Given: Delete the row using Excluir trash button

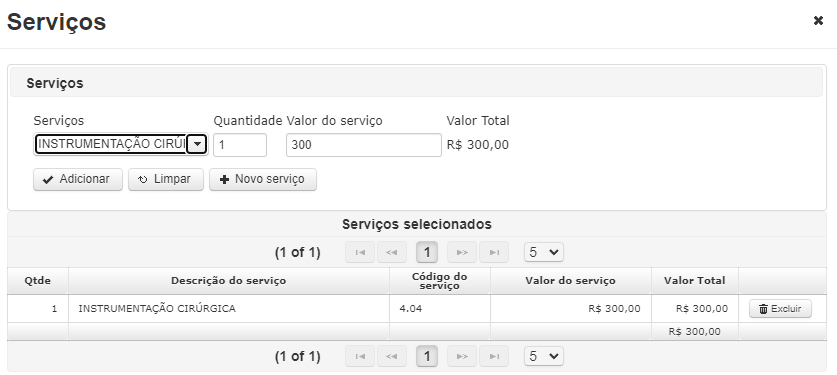Looking at the screenshot, I should 780,309.
